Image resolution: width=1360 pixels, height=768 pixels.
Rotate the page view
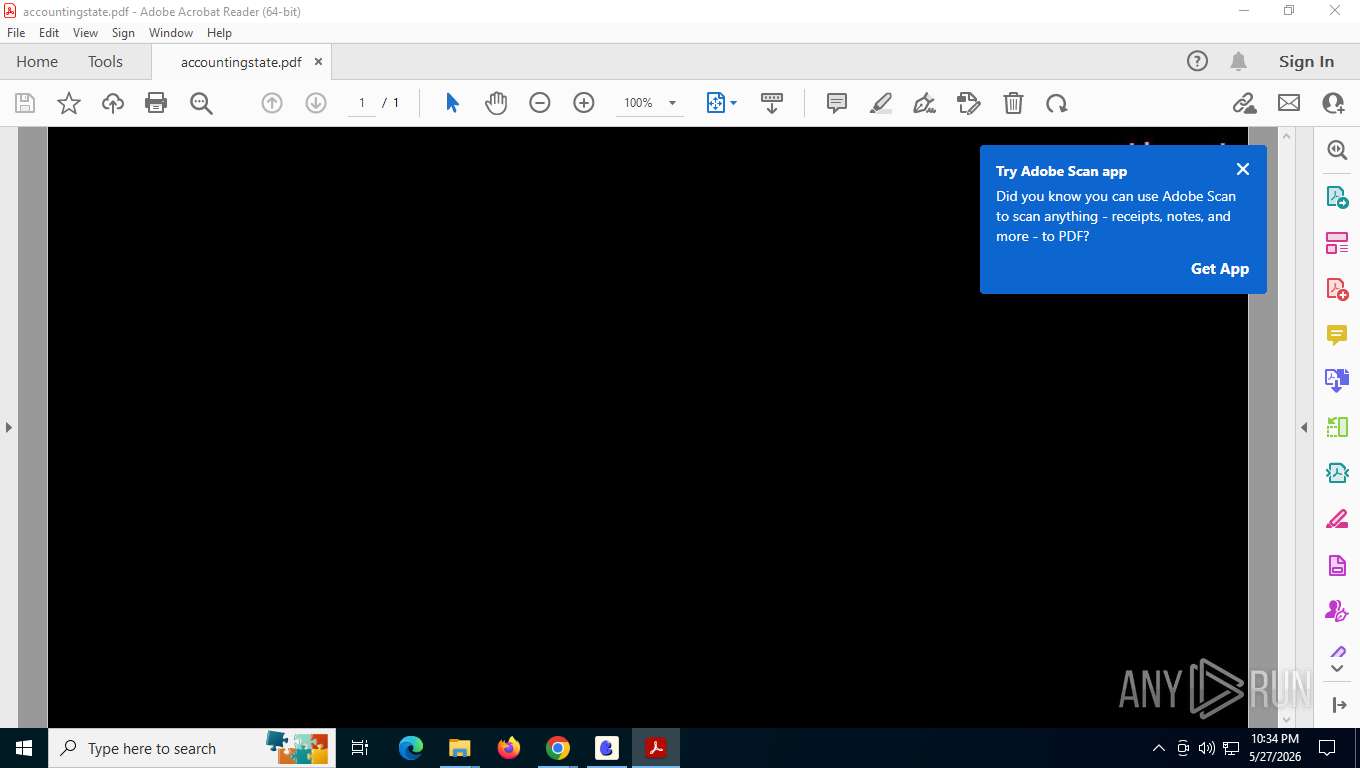pos(1057,103)
